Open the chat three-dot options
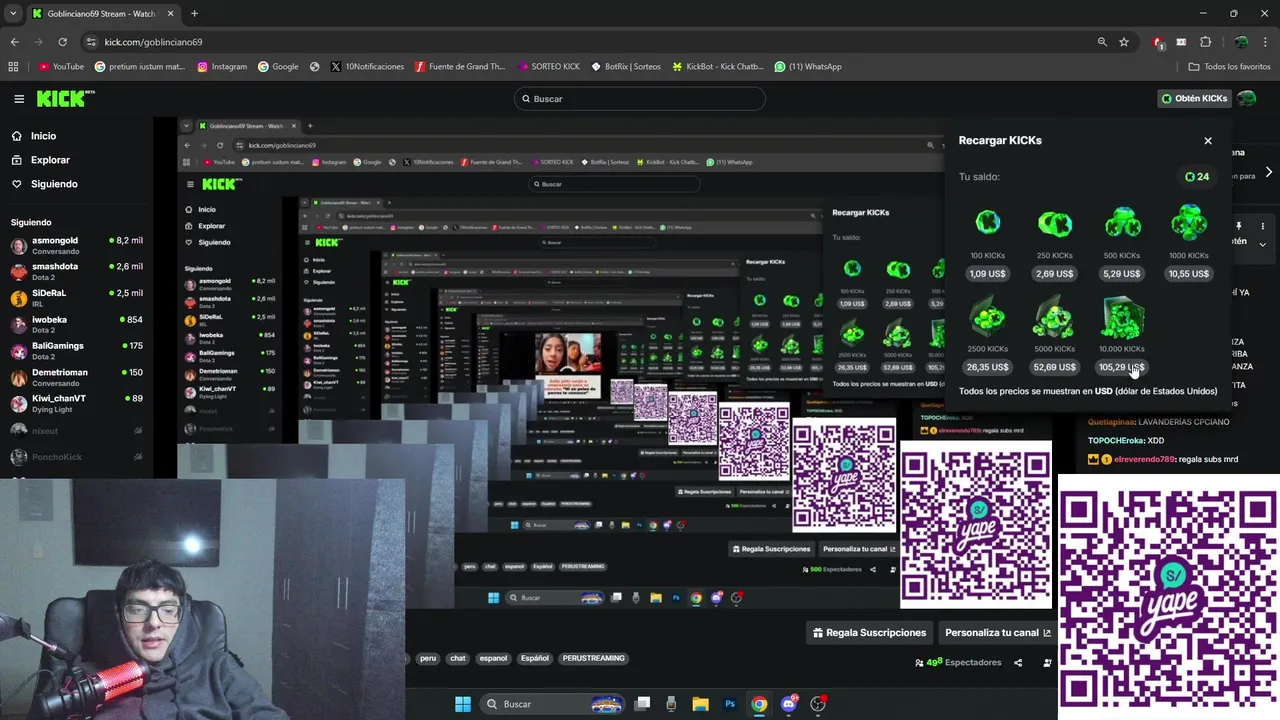 click(1263, 227)
